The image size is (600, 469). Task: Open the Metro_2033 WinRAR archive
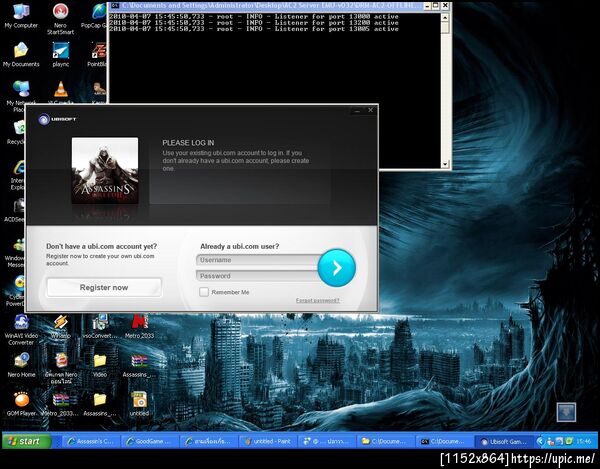point(60,404)
